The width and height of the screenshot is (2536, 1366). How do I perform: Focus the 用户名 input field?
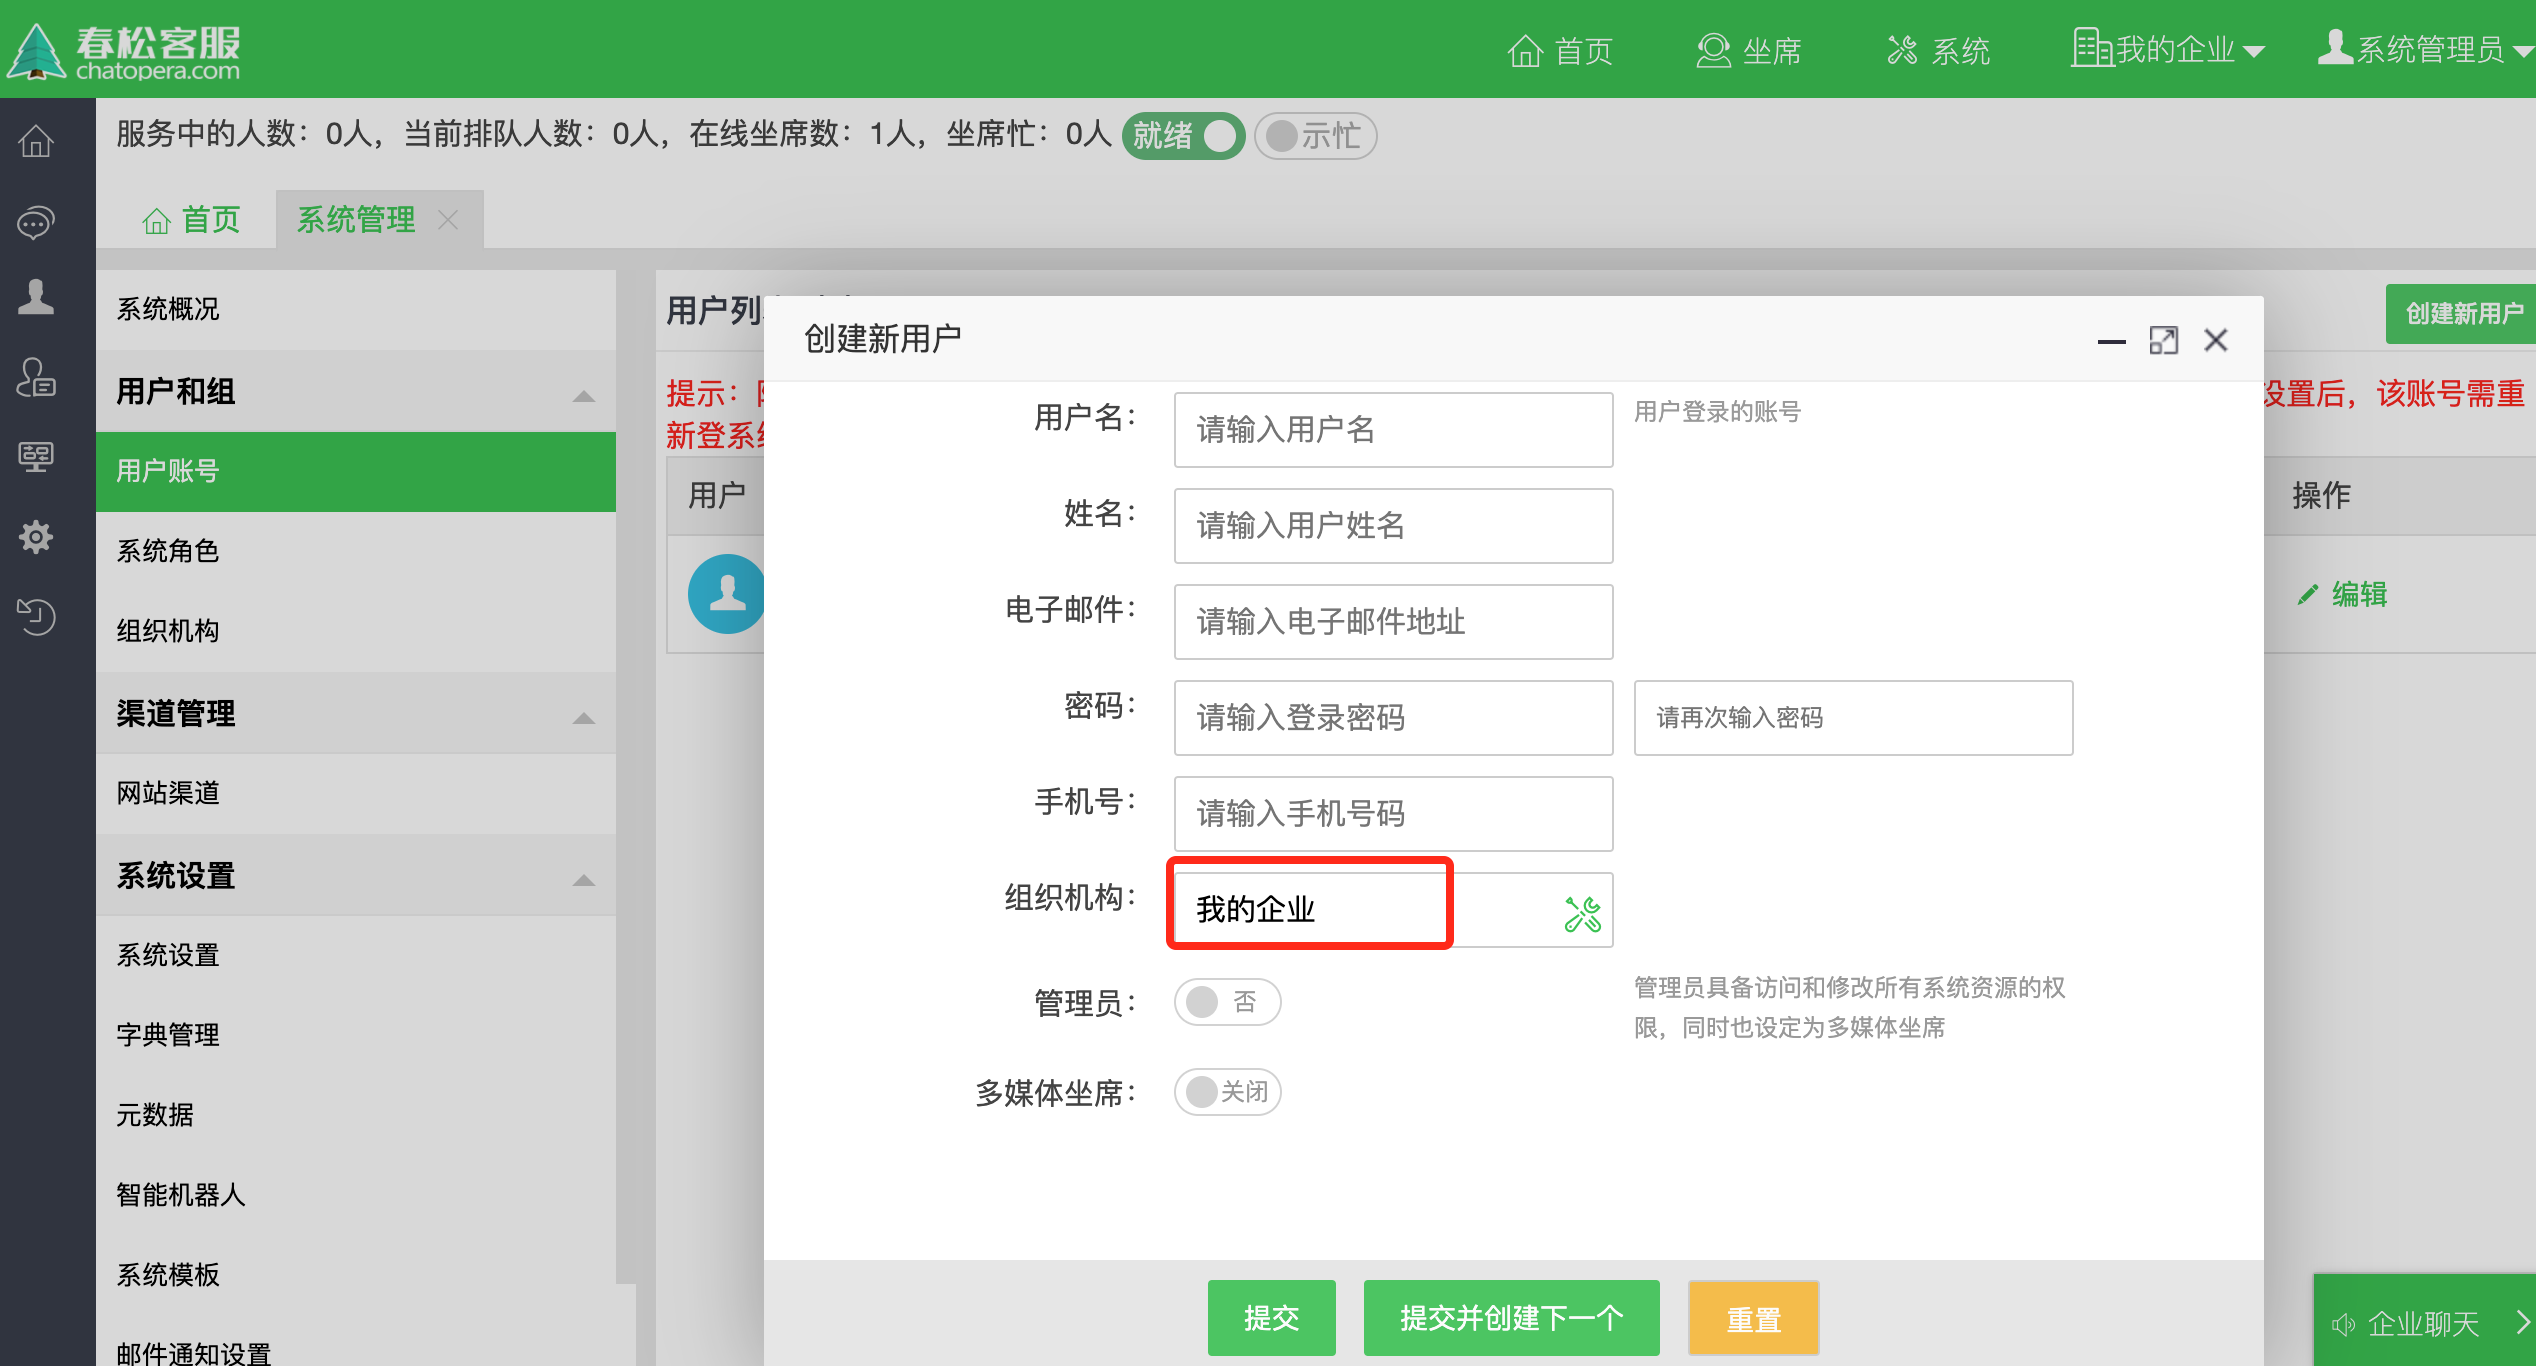click(1393, 430)
